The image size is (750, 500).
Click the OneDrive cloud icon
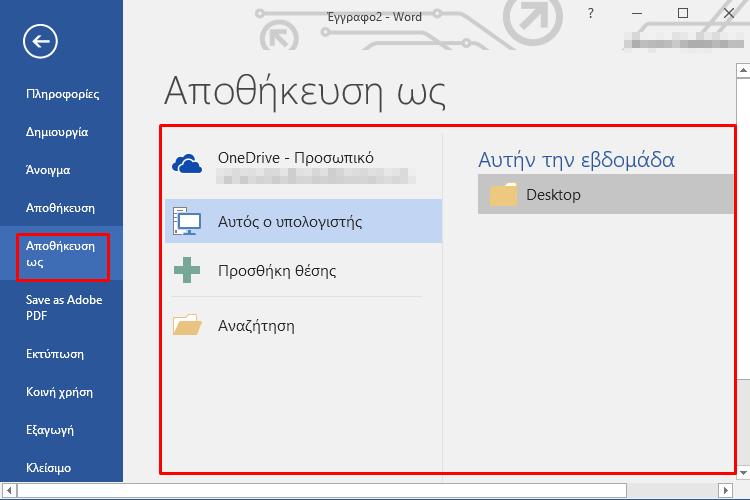click(x=187, y=164)
